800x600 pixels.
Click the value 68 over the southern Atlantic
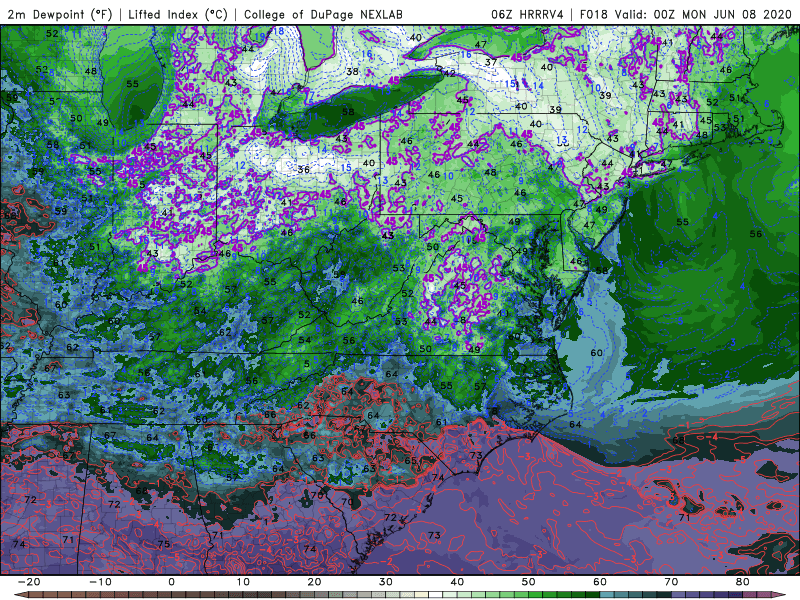tap(679, 440)
